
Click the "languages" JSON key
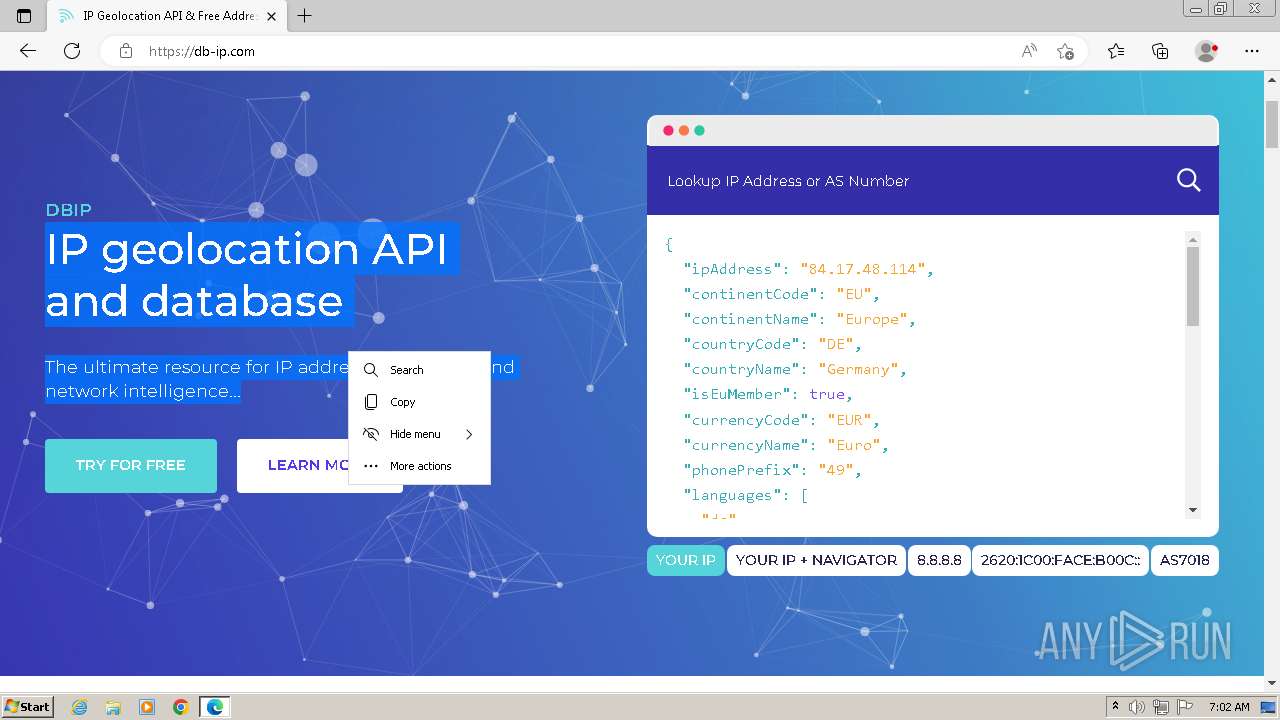point(733,495)
